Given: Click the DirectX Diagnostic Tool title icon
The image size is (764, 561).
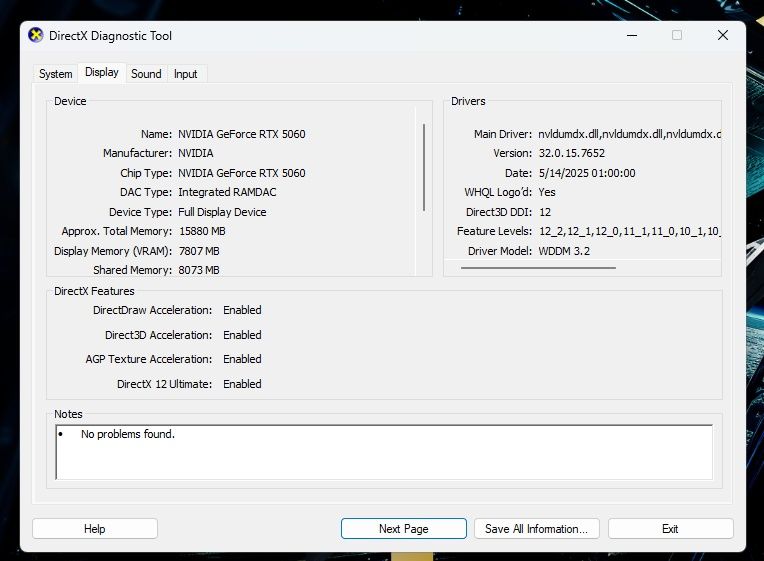Looking at the screenshot, I should pyautogui.click(x=36, y=35).
